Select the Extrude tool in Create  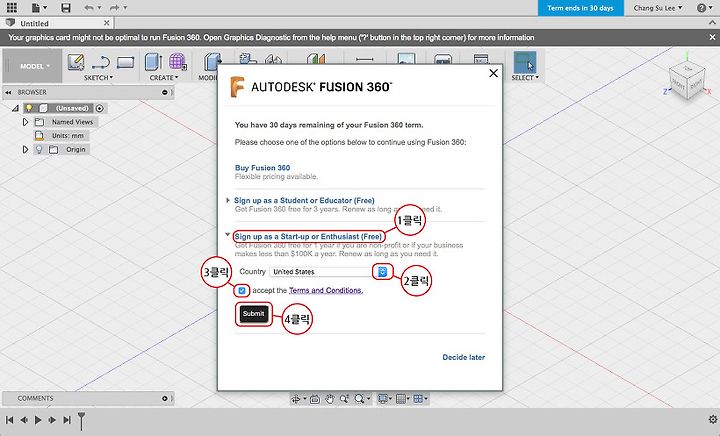153,62
